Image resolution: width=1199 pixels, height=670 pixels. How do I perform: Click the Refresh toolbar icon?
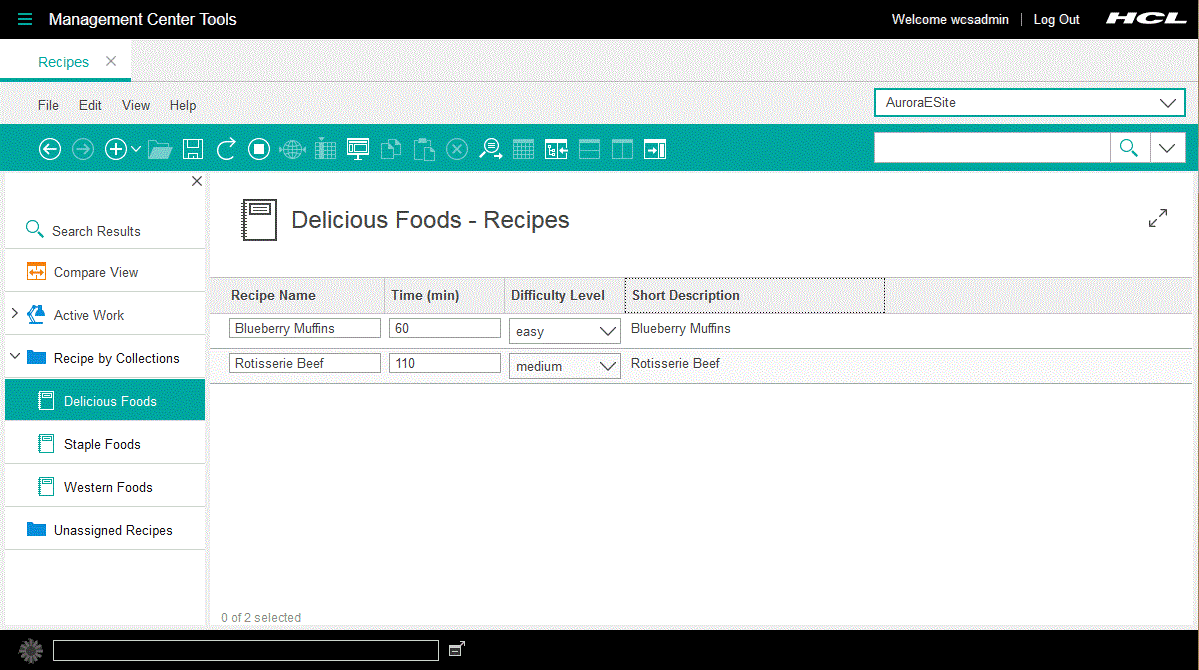click(226, 148)
